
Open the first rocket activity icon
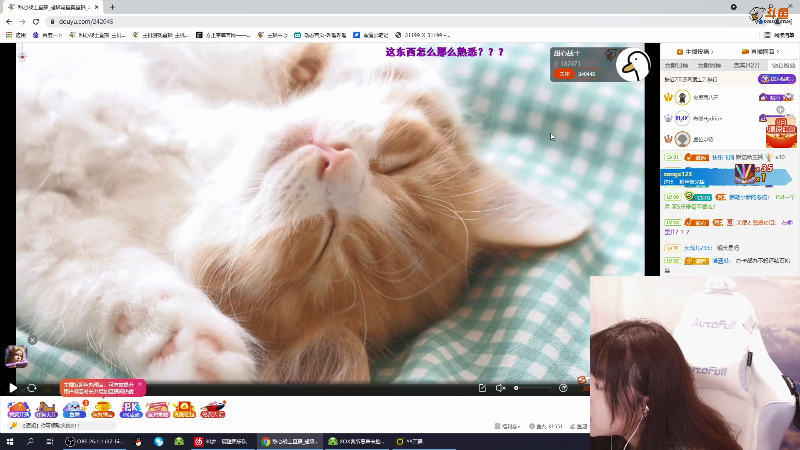click(x=19, y=409)
